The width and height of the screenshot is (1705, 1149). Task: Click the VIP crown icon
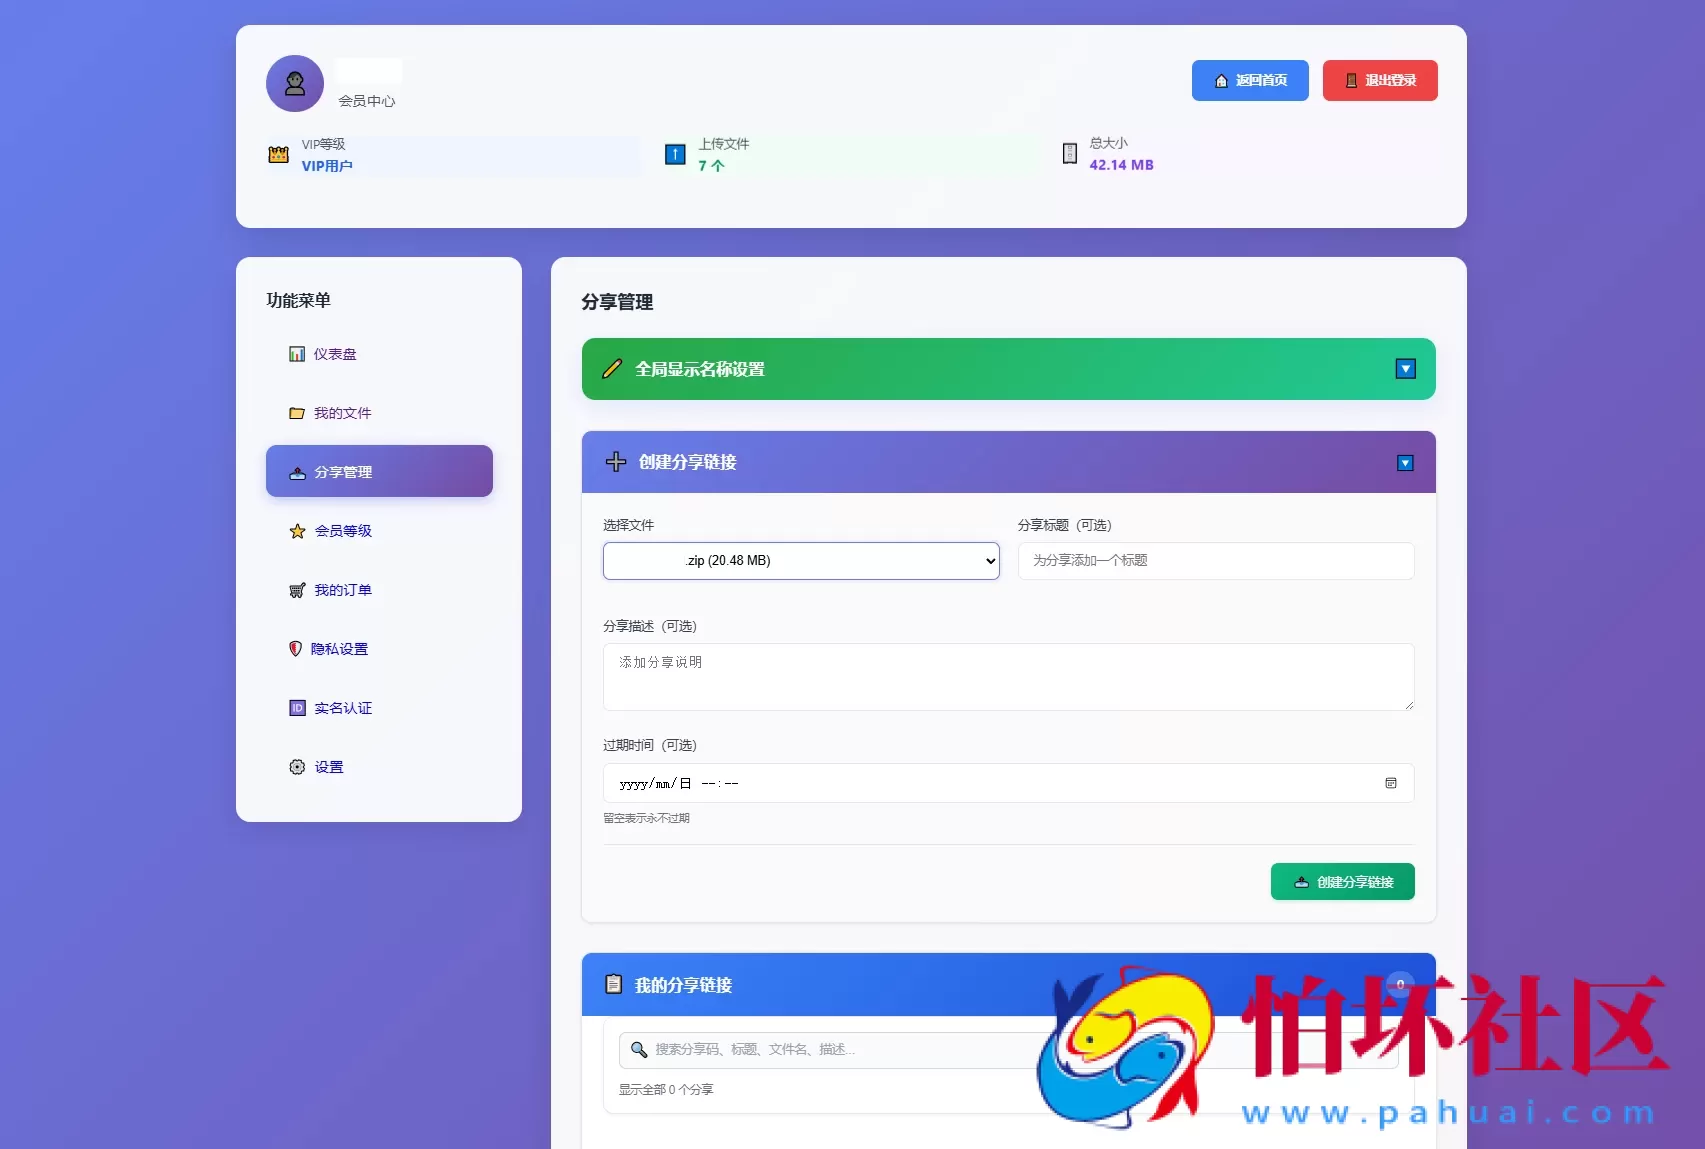[x=279, y=155]
